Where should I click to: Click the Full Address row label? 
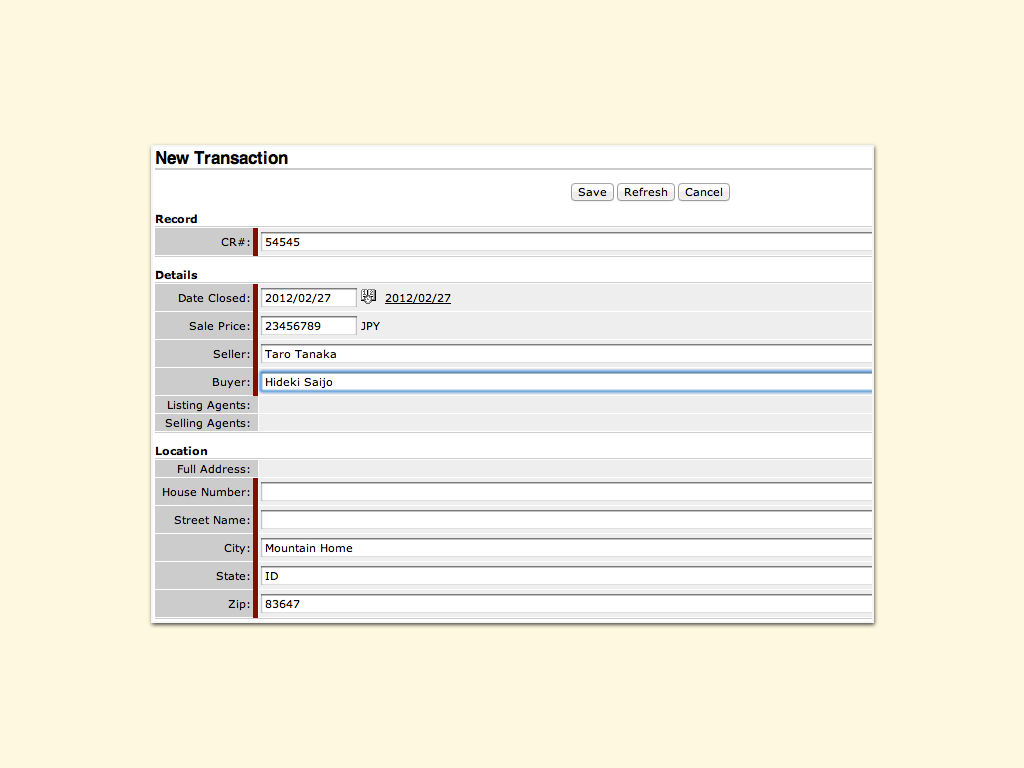click(213, 469)
